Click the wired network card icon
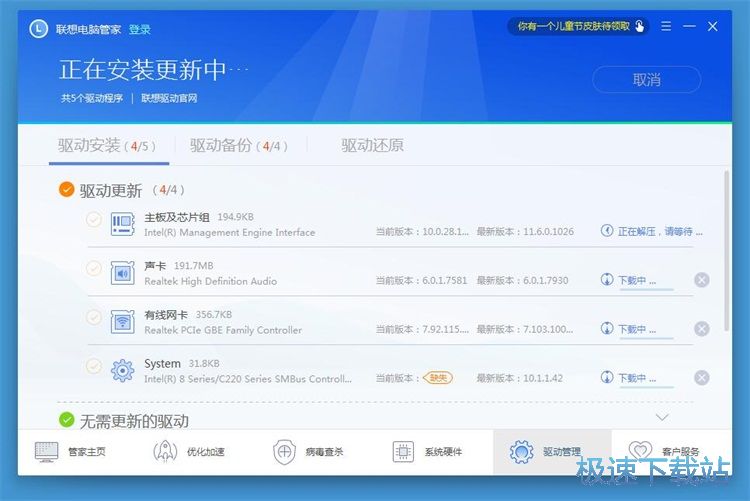Viewport: 750px width, 501px height. pos(122,322)
